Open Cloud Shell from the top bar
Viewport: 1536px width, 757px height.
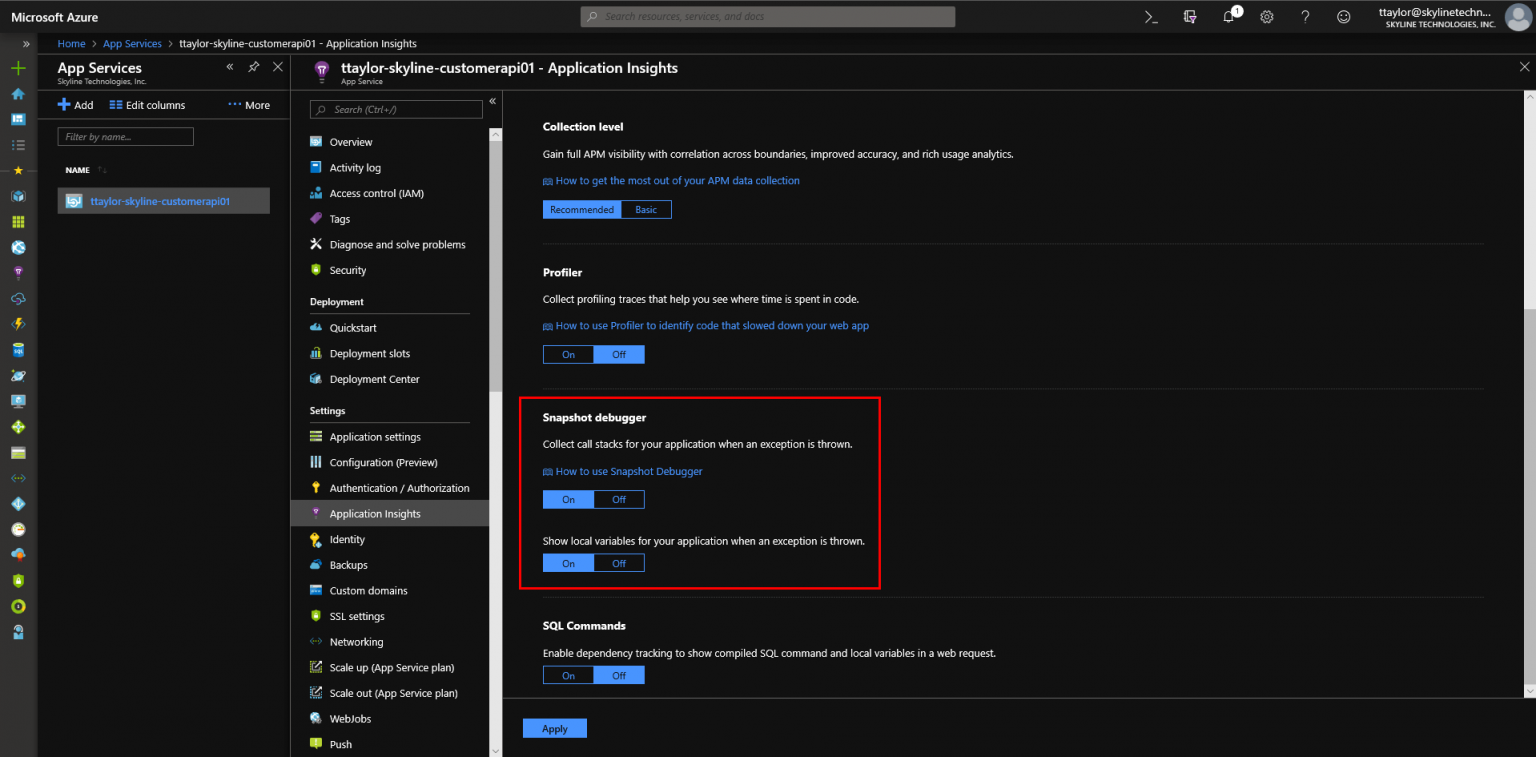[x=1151, y=17]
